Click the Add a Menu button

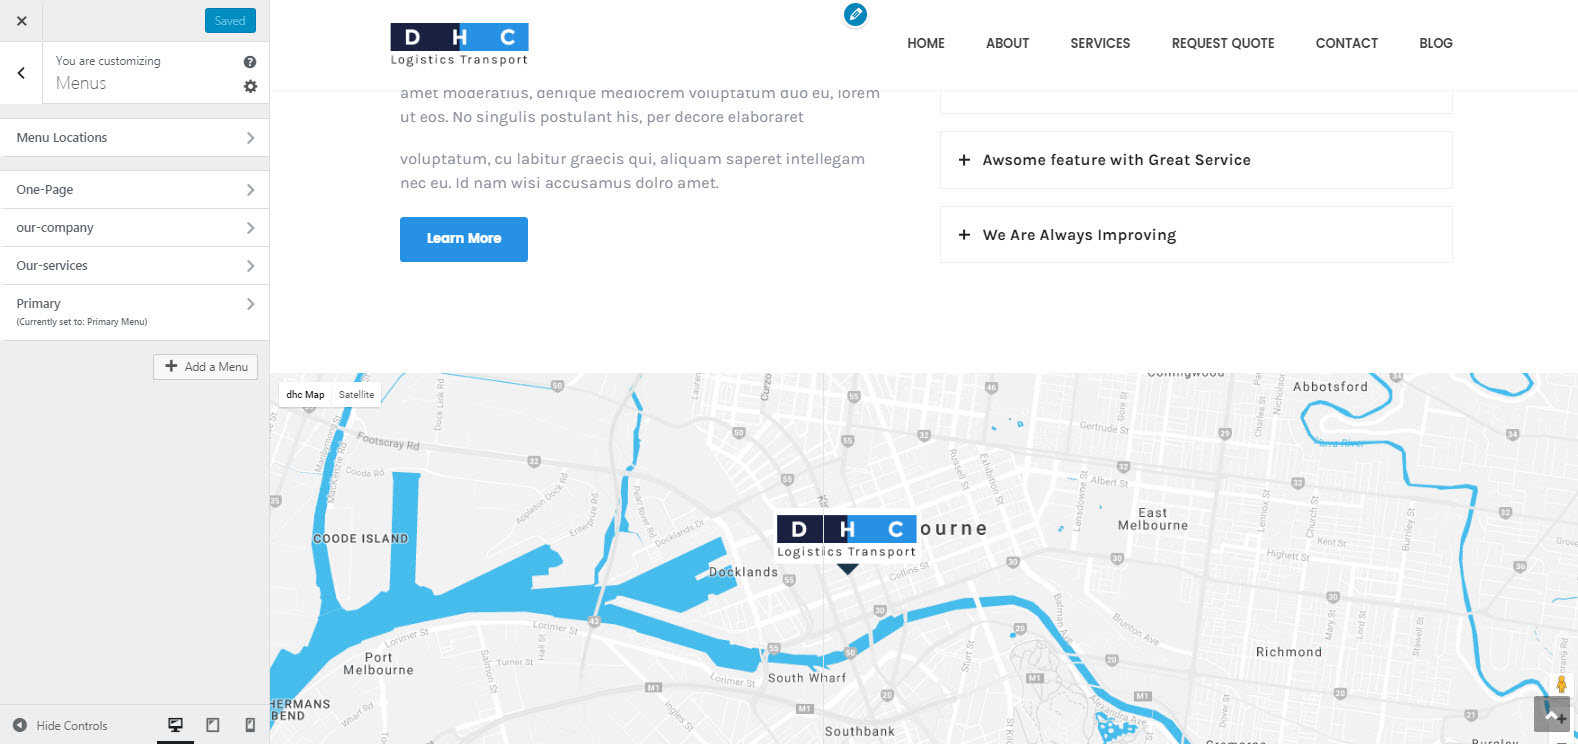(205, 367)
